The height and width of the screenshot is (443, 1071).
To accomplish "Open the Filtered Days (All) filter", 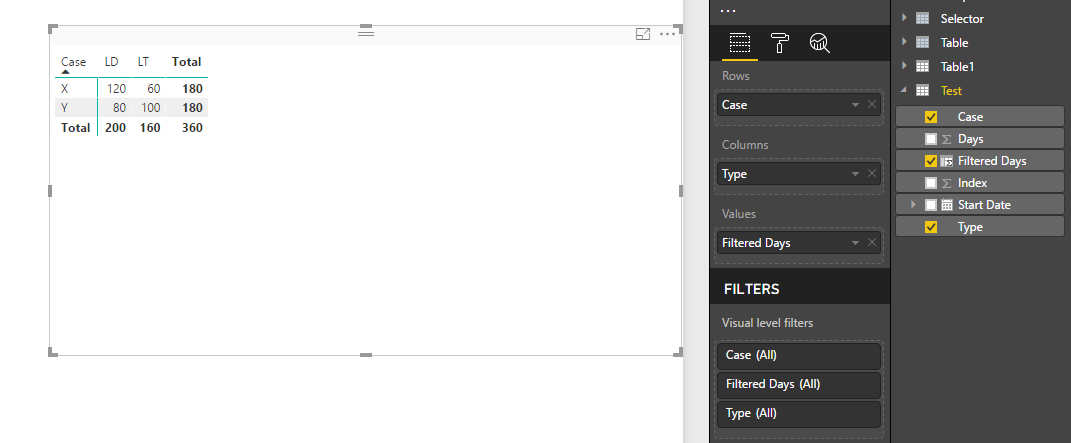I will [x=798, y=384].
